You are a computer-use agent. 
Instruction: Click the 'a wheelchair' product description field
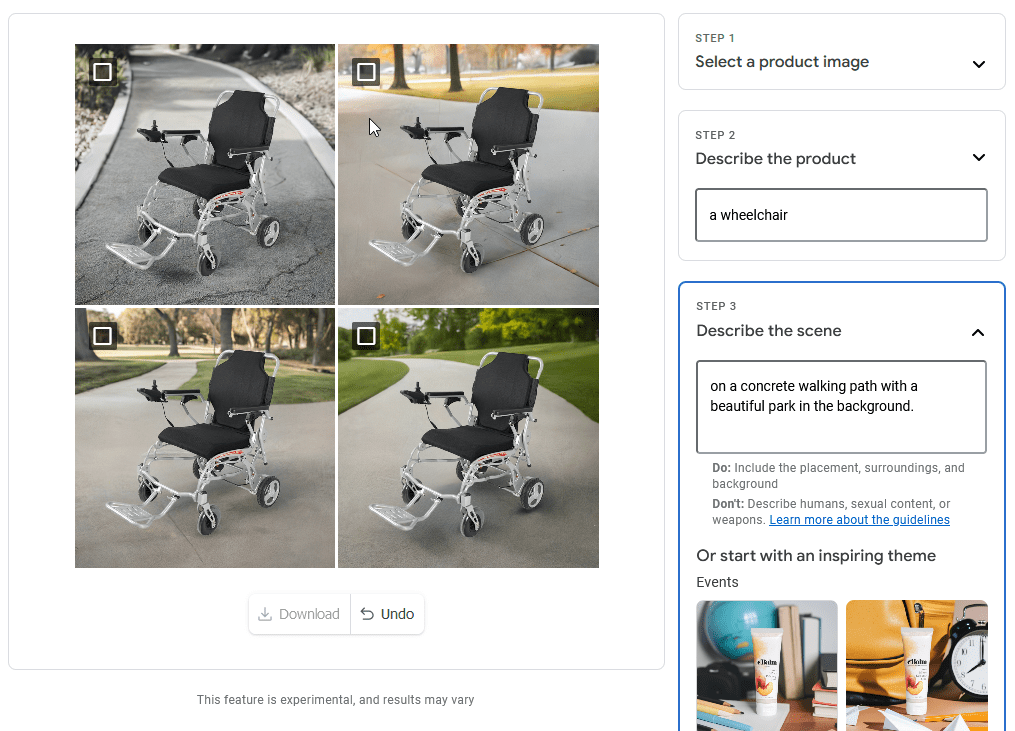click(841, 215)
